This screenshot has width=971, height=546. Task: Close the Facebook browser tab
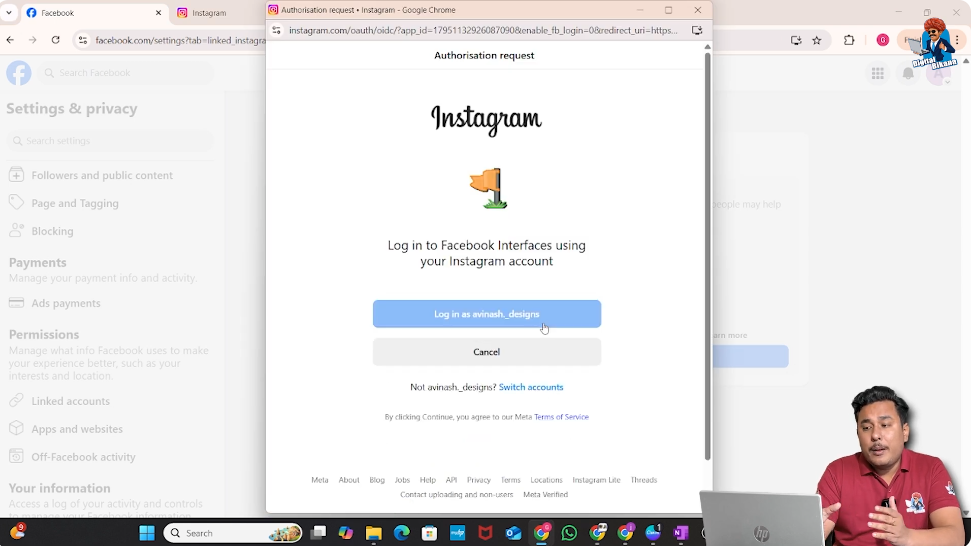pos(158,13)
